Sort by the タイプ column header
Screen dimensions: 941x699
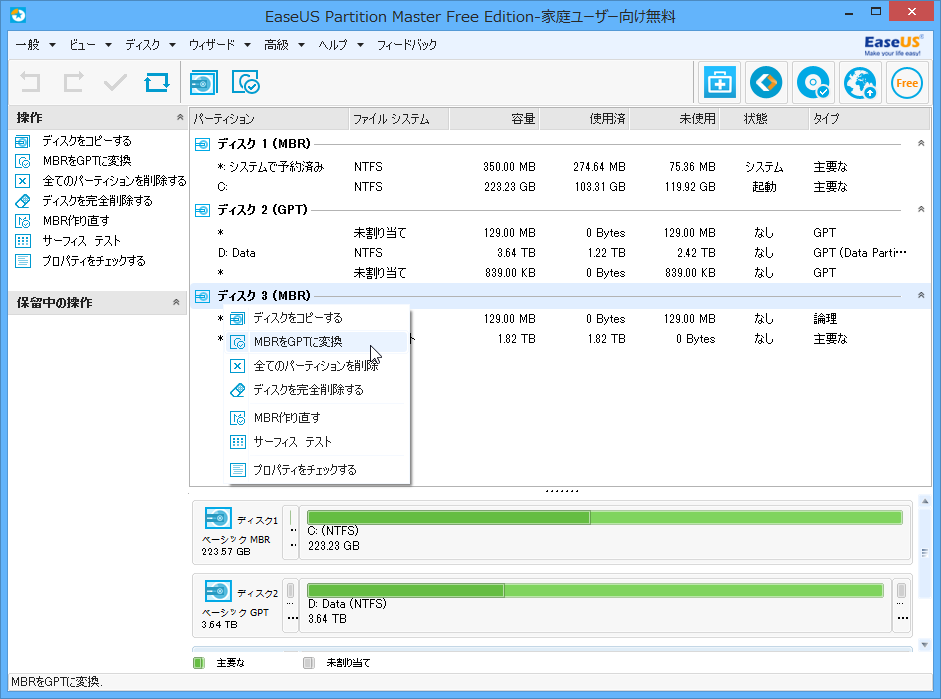[x=870, y=119]
